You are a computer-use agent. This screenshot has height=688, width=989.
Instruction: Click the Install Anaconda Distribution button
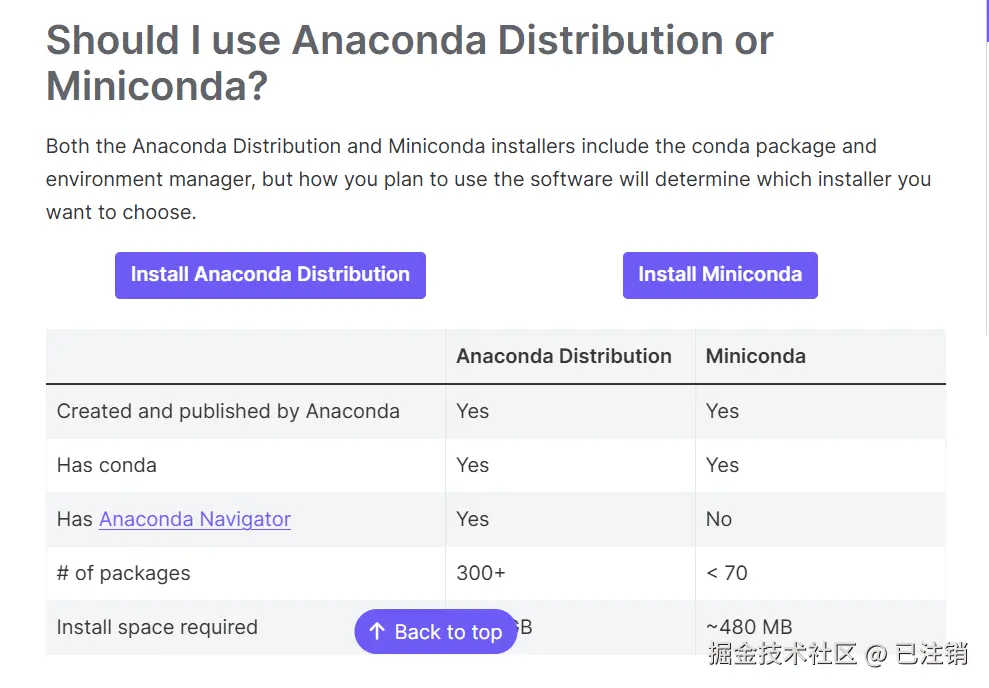(270, 275)
